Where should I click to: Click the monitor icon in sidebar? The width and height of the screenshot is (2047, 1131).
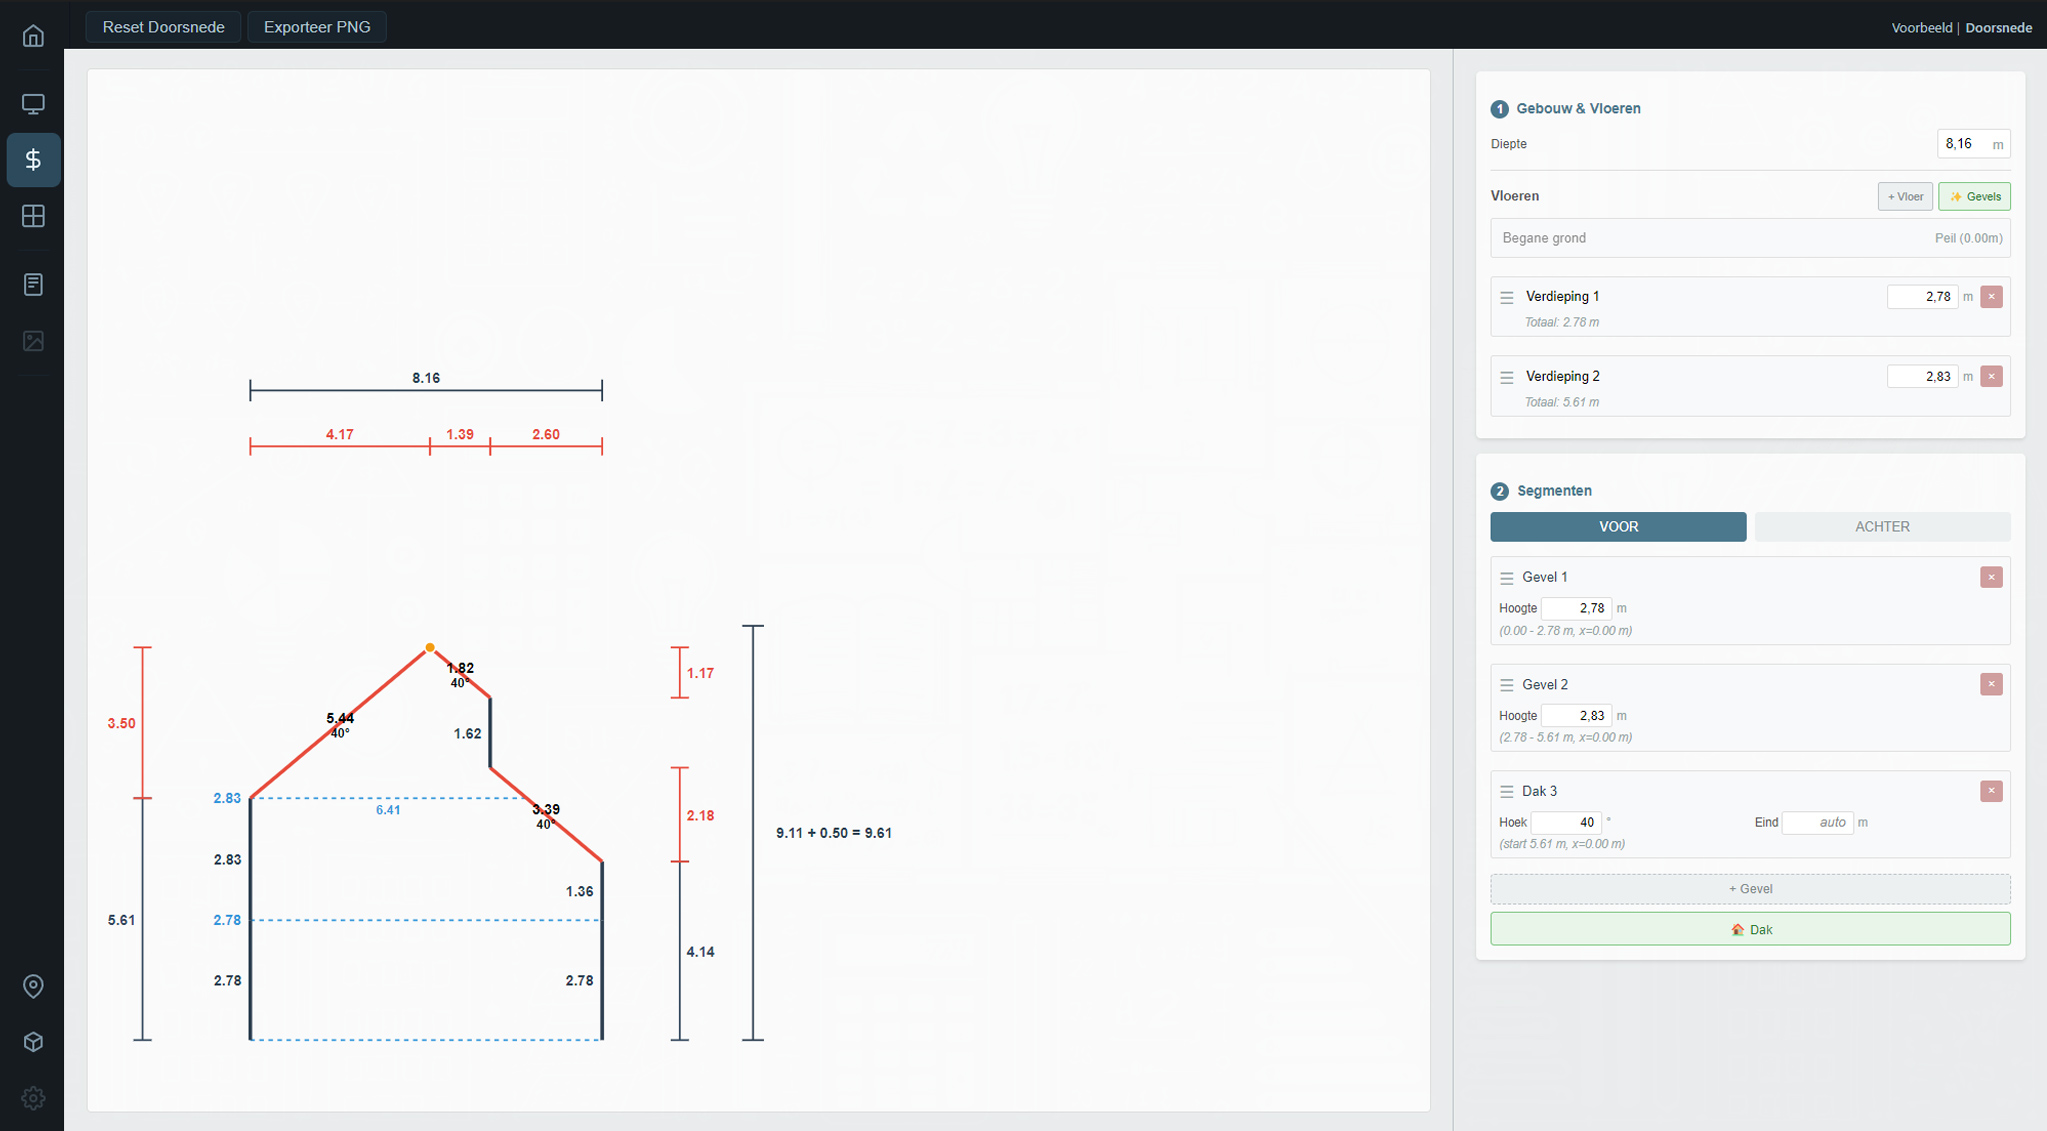pyautogui.click(x=33, y=104)
